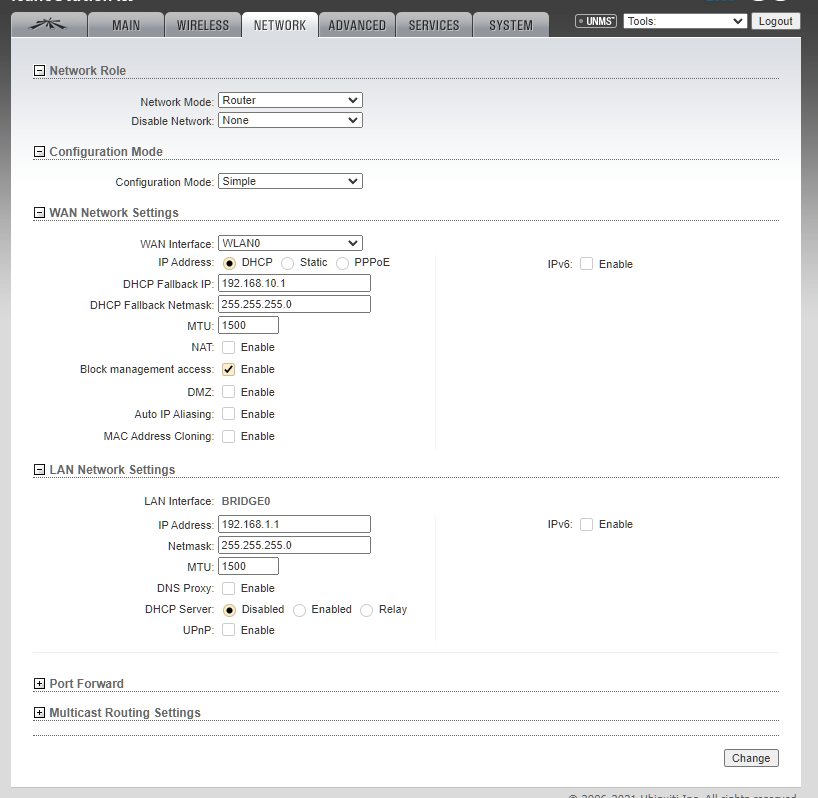This screenshot has width=818, height=798.
Task: Enable the DNS Proxy checkbox
Action: pos(228,588)
